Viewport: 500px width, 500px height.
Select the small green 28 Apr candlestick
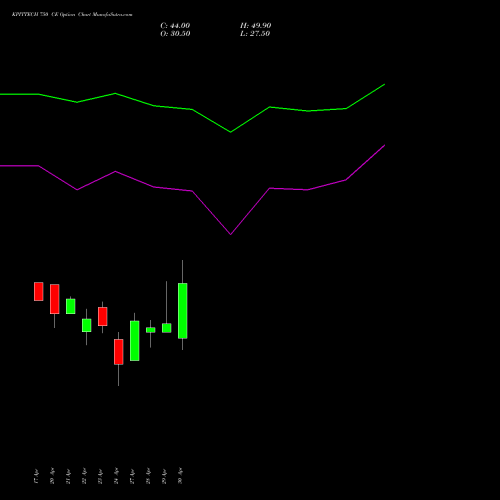151,330
